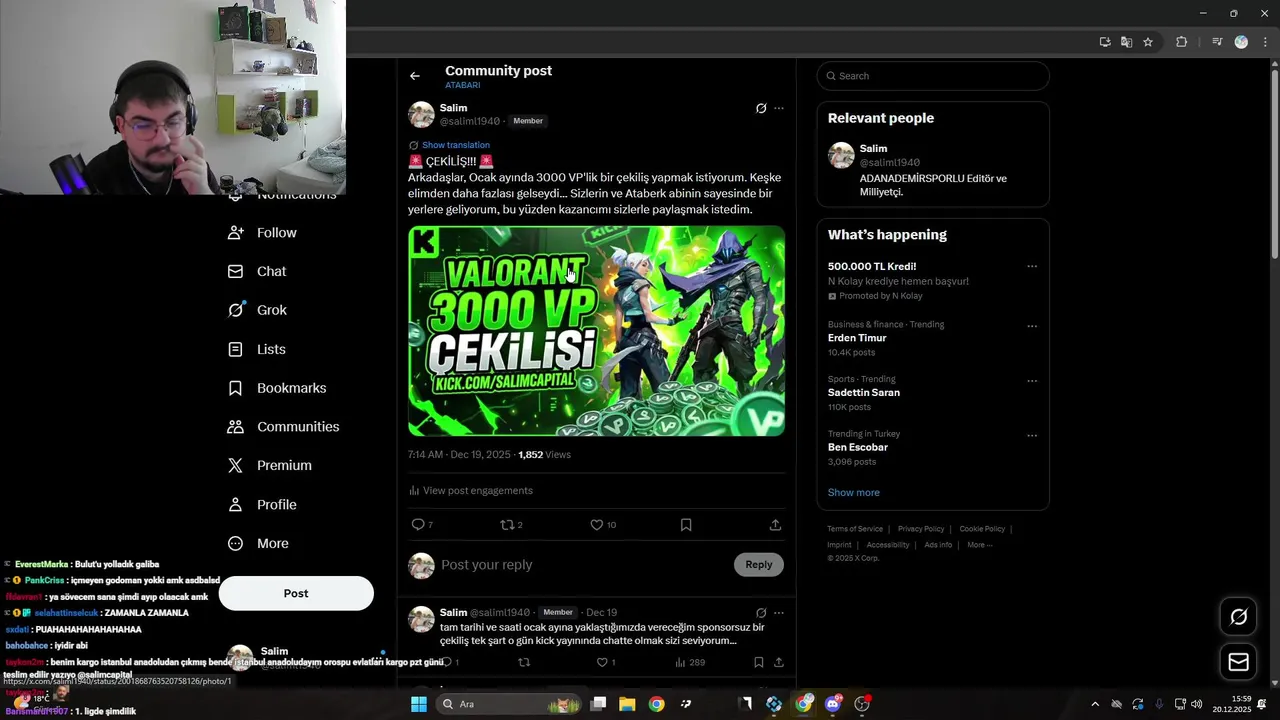The image size is (1280, 720).
Task: Click the Grok icon on Salim's Dec 19 reply
Action: tap(761, 613)
